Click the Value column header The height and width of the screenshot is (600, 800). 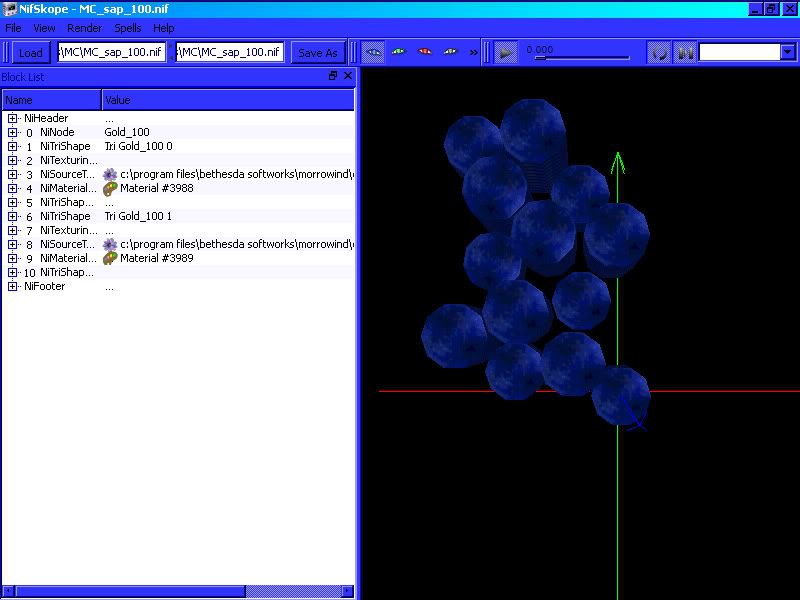pos(228,100)
